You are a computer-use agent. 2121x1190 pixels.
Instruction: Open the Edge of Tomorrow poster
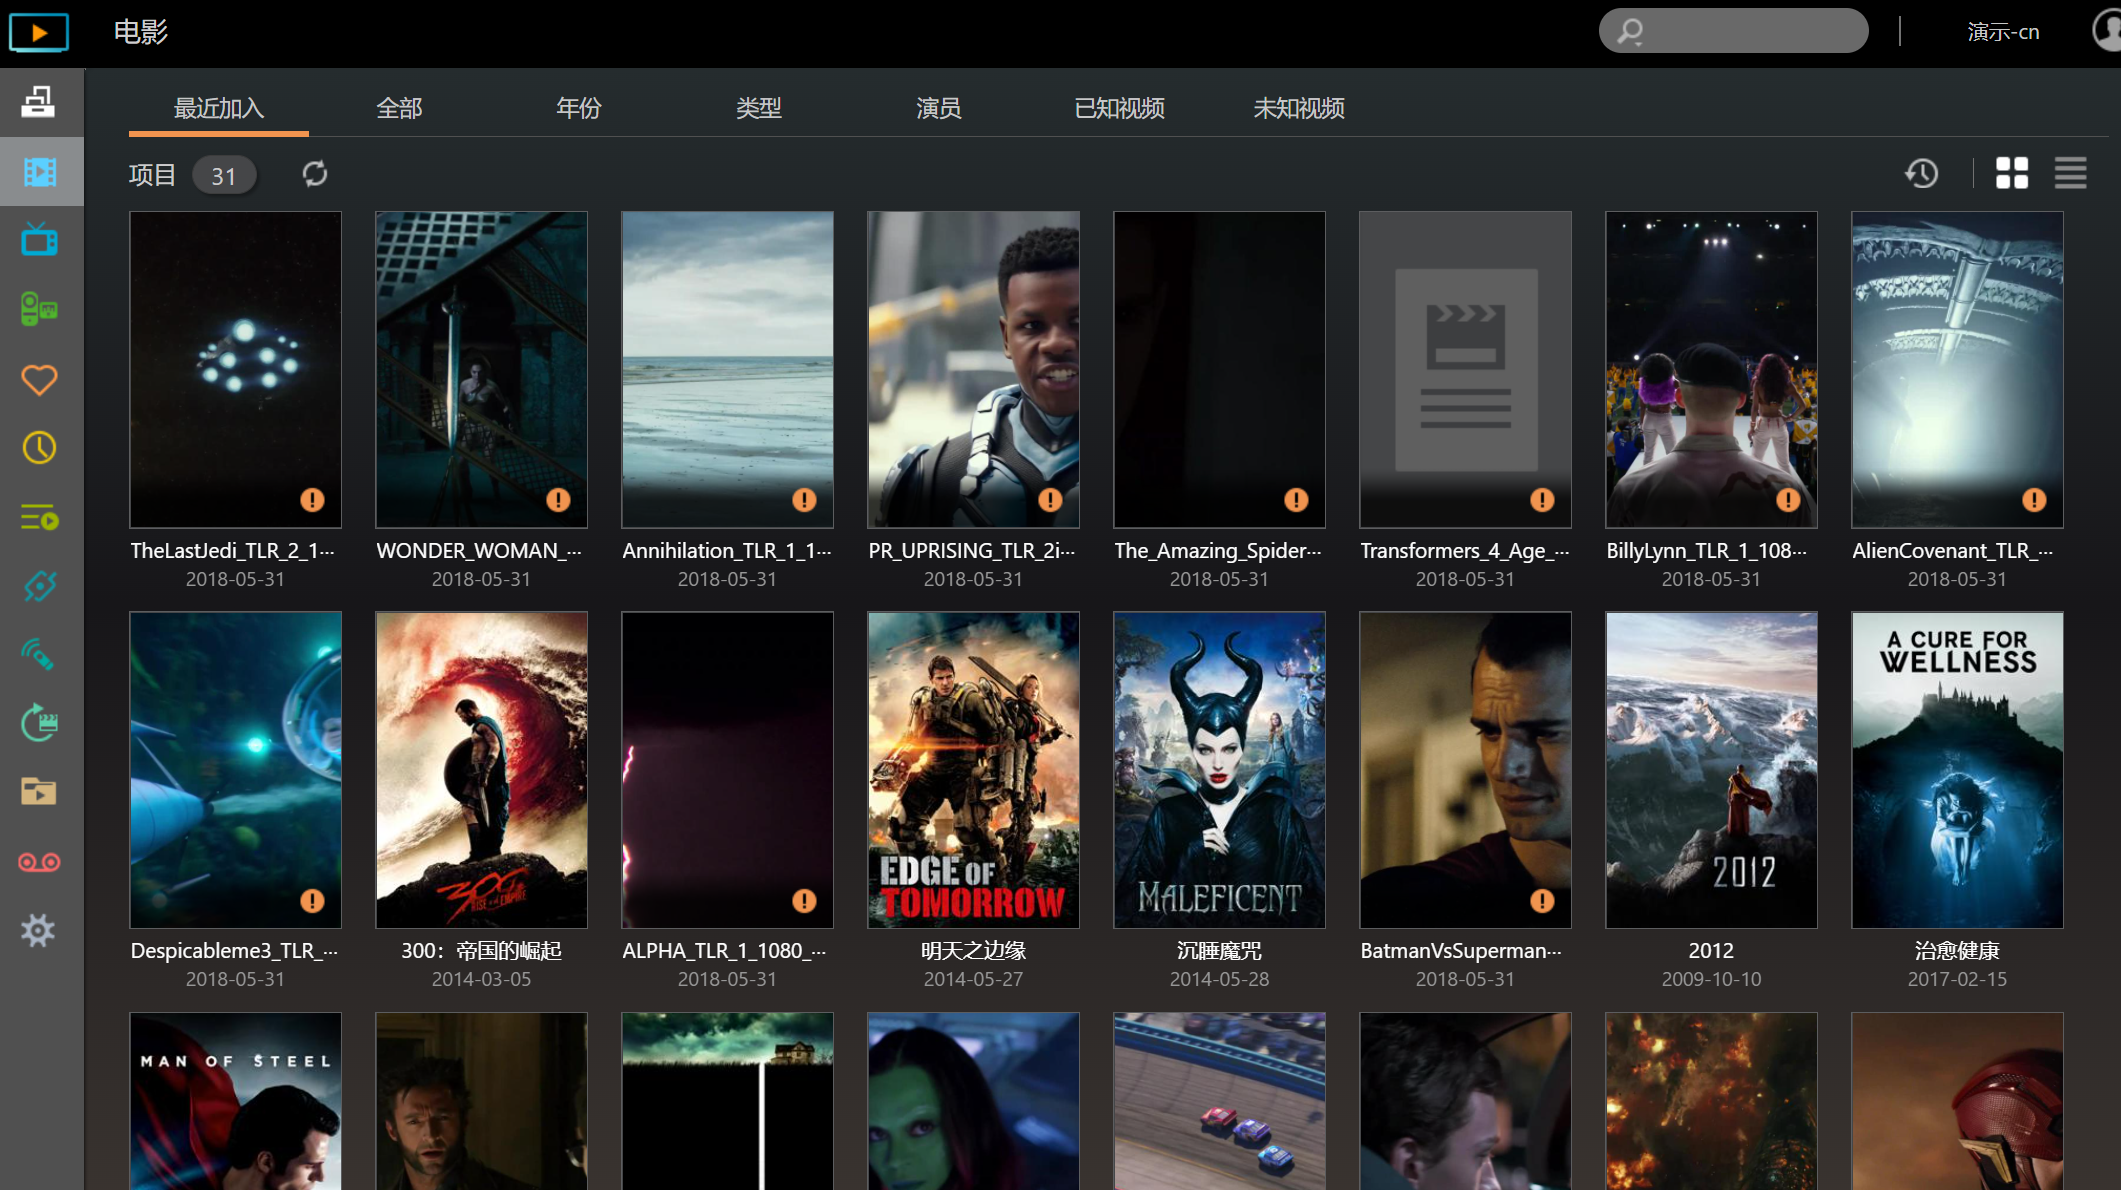pyautogui.click(x=973, y=770)
